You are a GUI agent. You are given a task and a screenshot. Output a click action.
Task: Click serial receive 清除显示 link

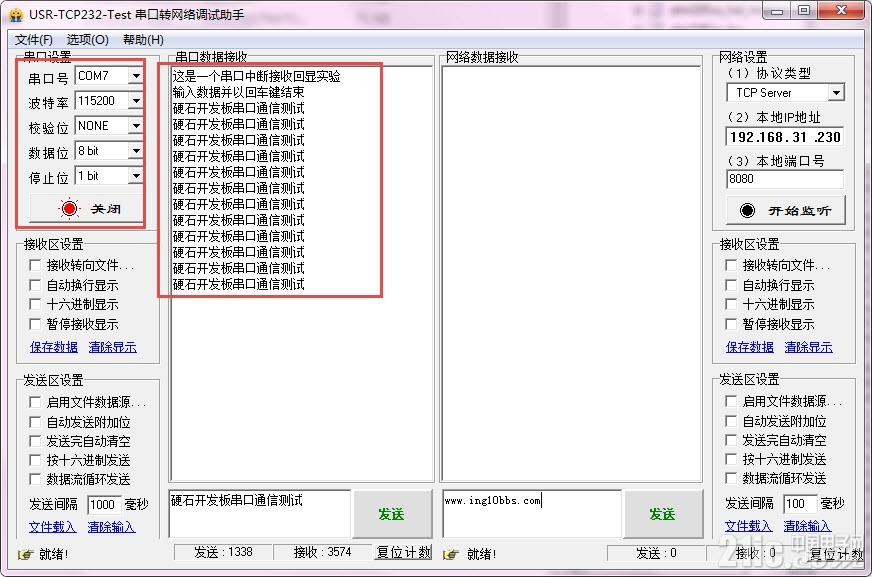pos(112,347)
